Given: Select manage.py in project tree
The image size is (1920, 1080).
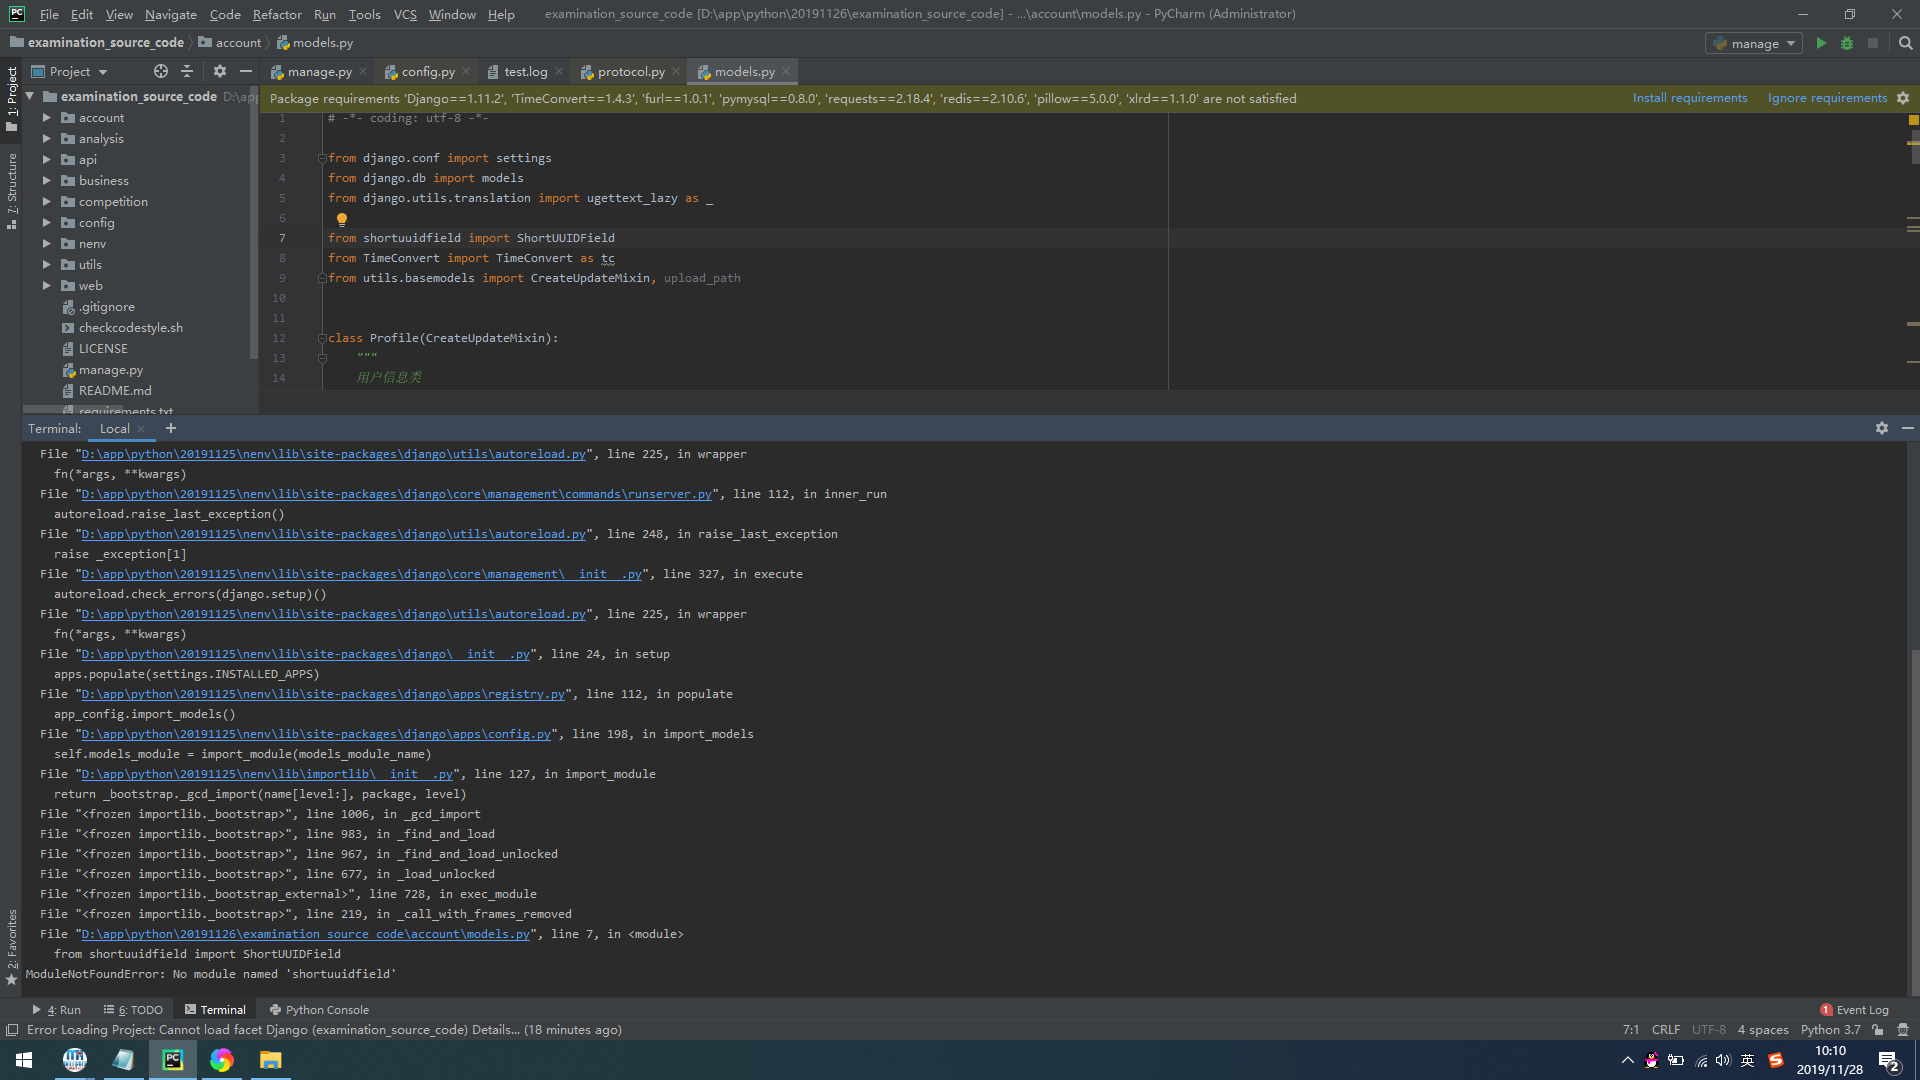Looking at the screenshot, I should tap(110, 370).
